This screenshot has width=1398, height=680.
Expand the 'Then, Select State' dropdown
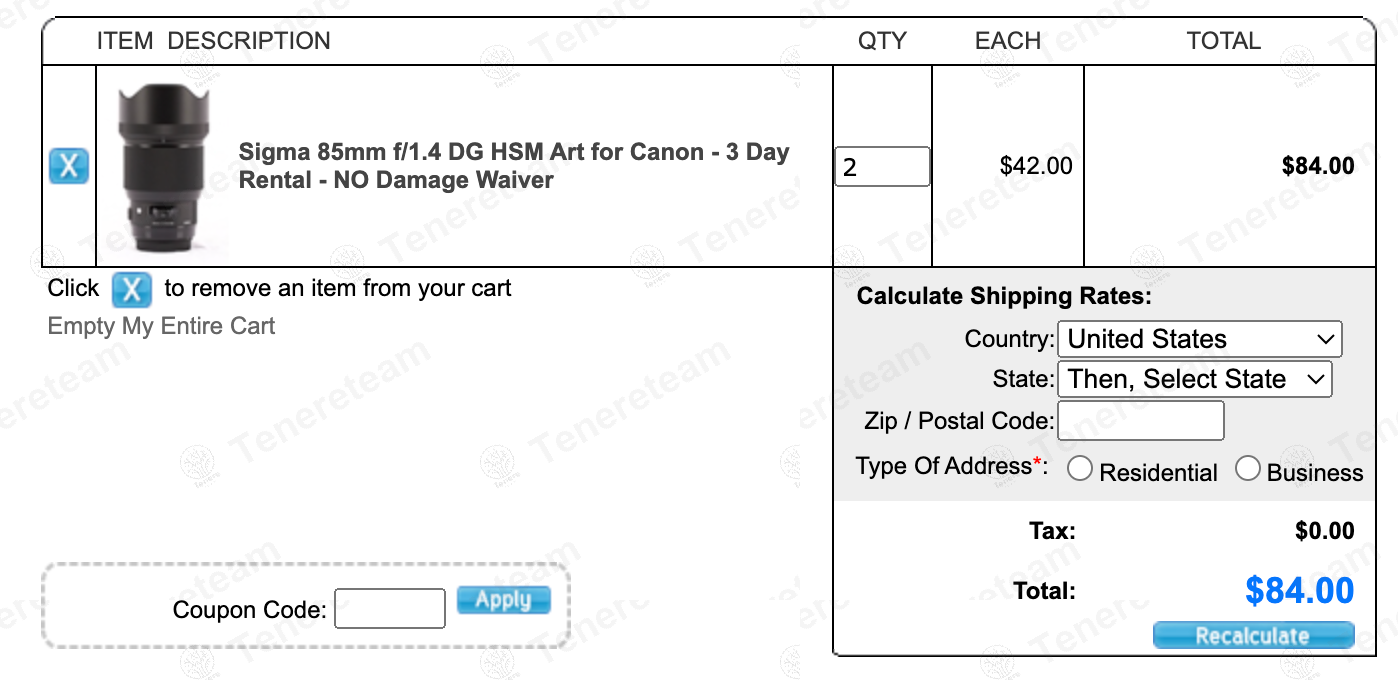click(1195, 379)
